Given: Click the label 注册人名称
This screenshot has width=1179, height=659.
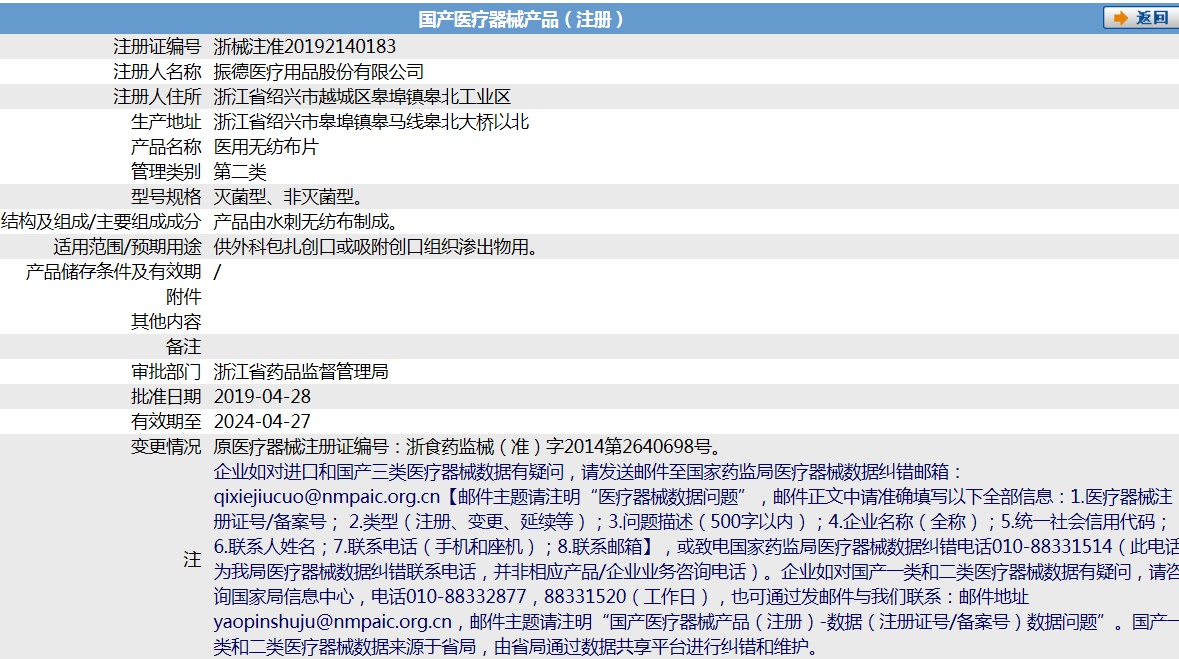Looking at the screenshot, I should pyautogui.click(x=157, y=71).
